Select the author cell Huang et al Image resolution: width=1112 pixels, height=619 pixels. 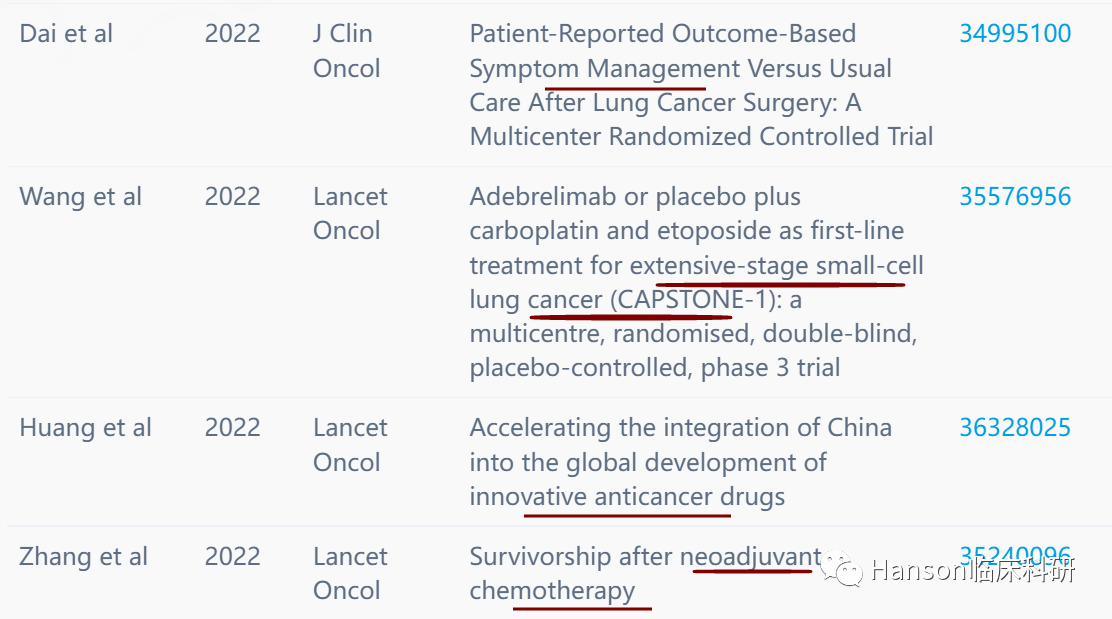(85, 428)
